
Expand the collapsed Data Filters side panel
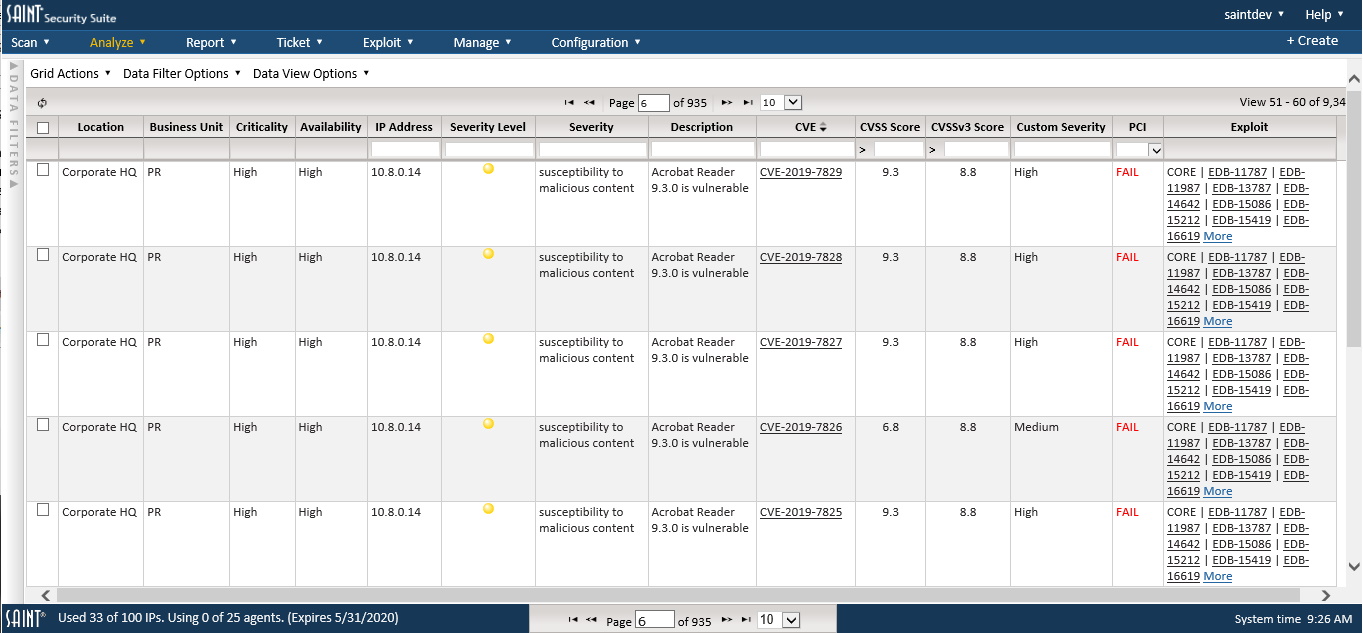tap(14, 126)
